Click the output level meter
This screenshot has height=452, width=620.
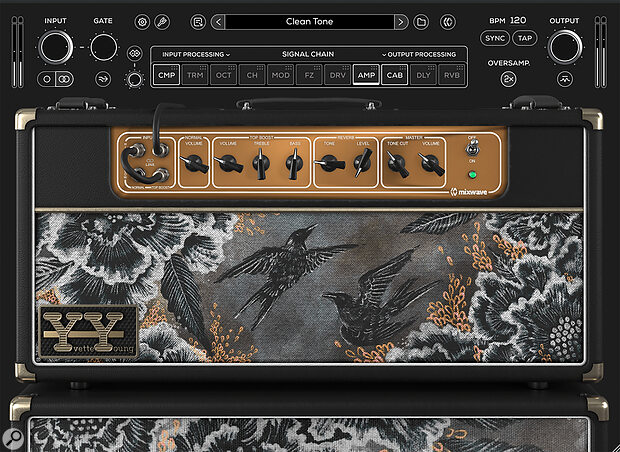coord(601,52)
